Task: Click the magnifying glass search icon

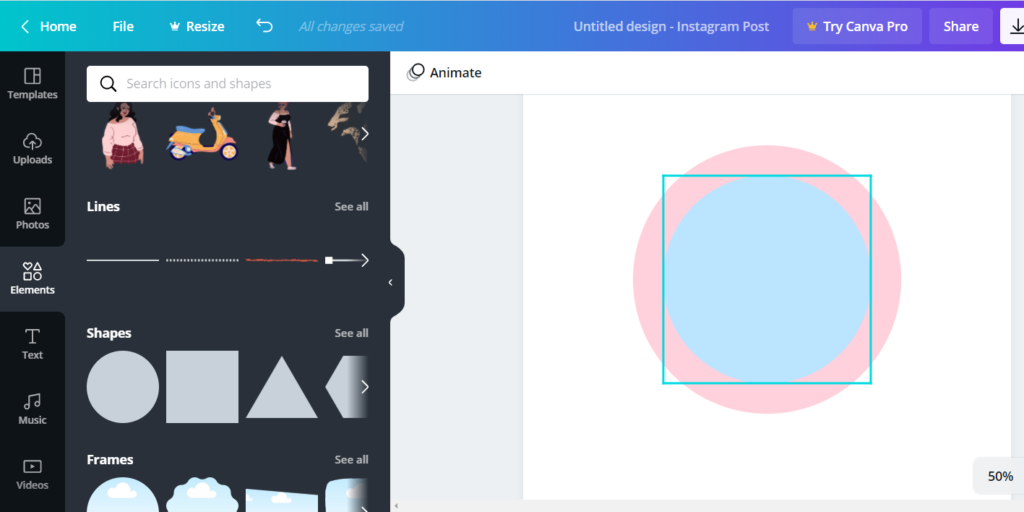Action: 108,84
